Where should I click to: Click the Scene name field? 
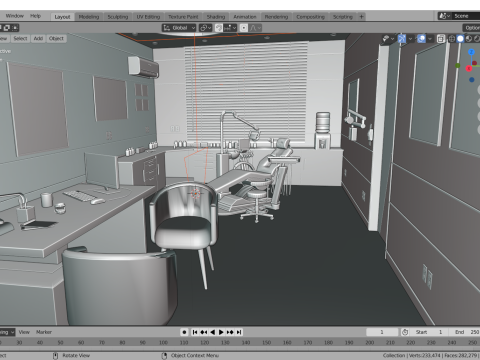(466, 16)
